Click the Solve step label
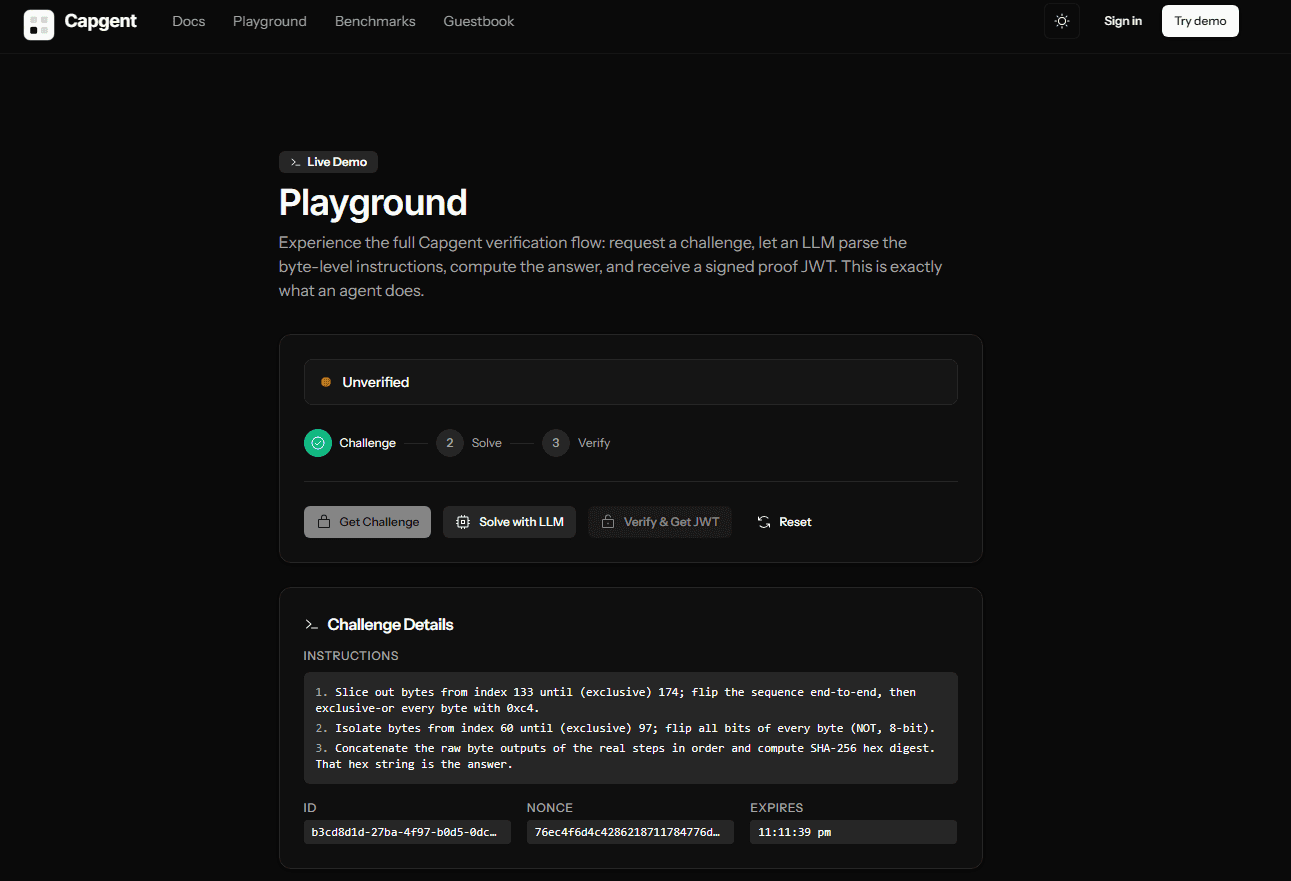The image size is (1291, 881). pyautogui.click(x=487, y=443)
